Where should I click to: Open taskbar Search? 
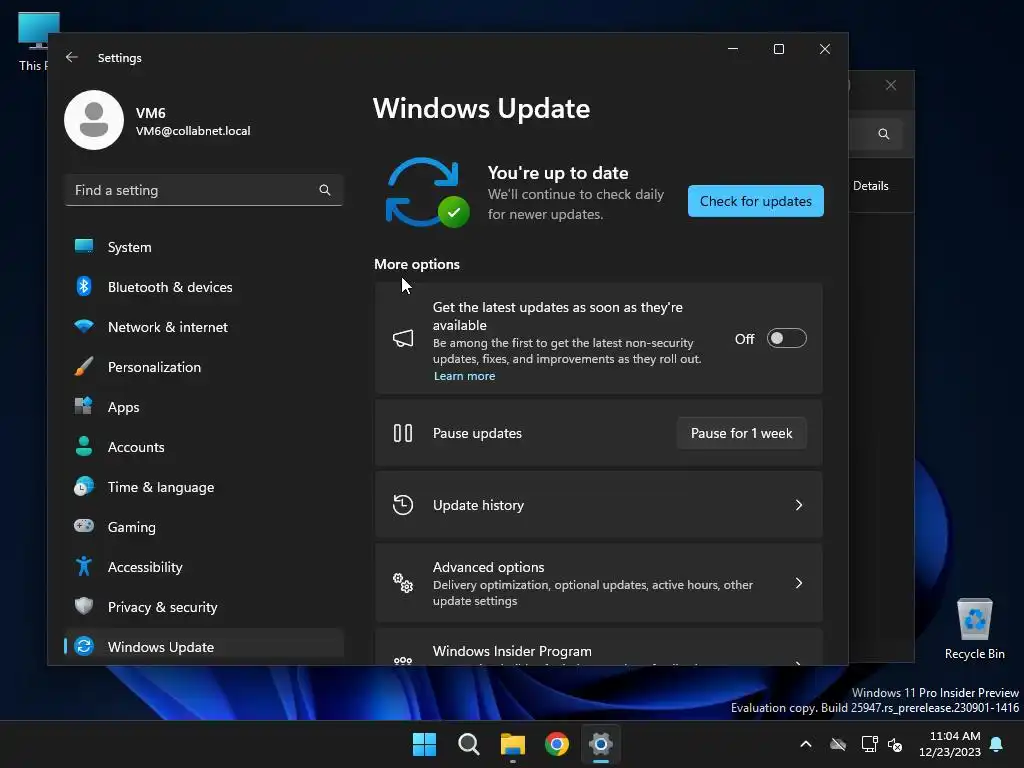469,744
